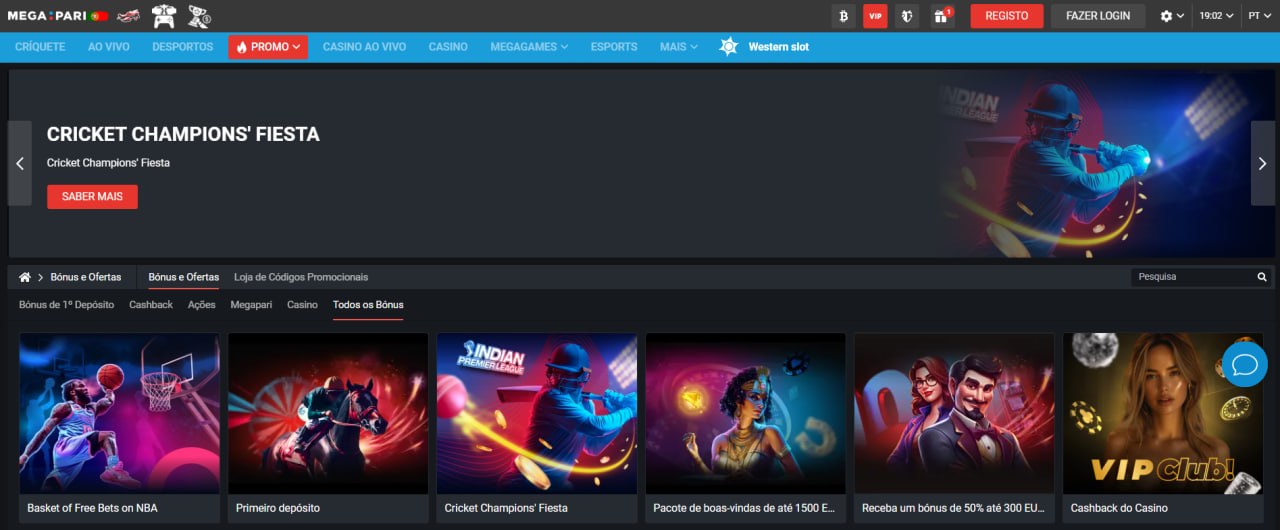Screen dimensions: 1280x530
Task: Go to the next banner slide
Action: click(x=1262, y=164)
